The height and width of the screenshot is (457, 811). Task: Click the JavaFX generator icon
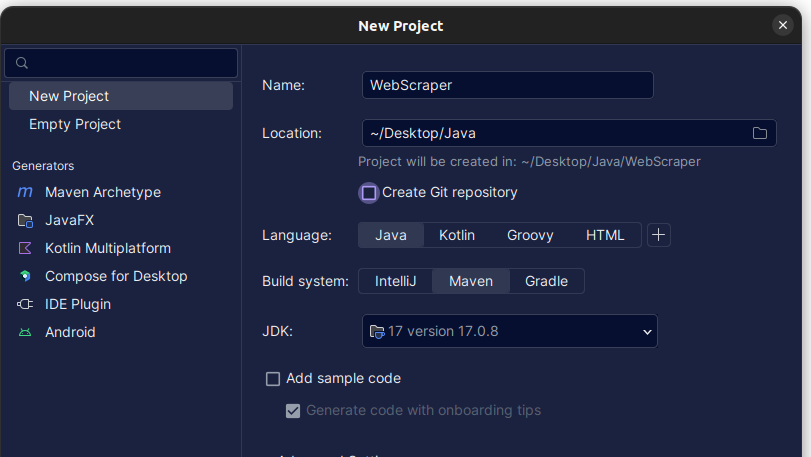[25, 221]
